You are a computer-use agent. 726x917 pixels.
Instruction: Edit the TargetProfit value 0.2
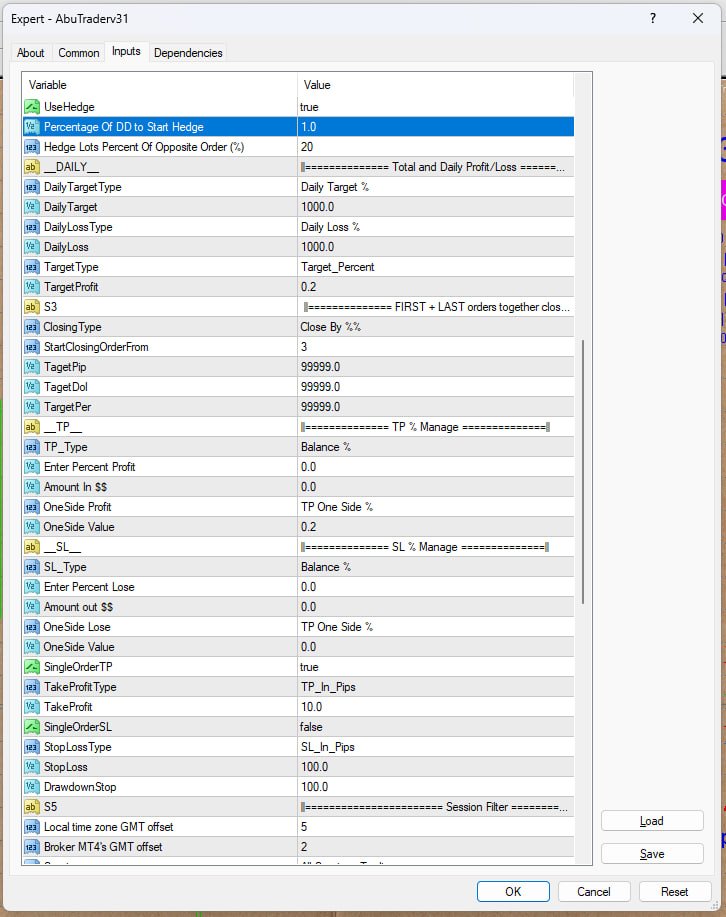pos(436,287)
